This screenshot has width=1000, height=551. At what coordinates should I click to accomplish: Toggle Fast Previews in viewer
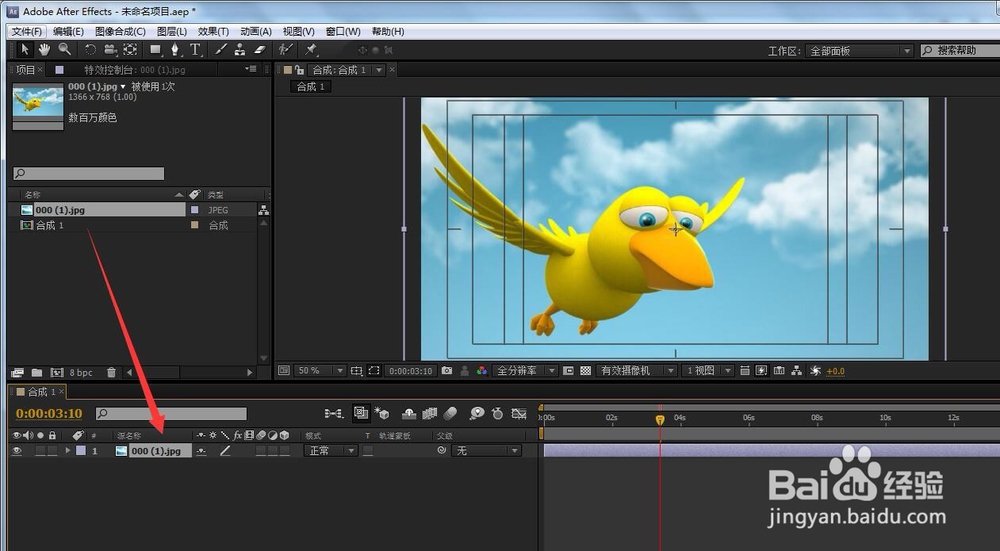point(761,371)
